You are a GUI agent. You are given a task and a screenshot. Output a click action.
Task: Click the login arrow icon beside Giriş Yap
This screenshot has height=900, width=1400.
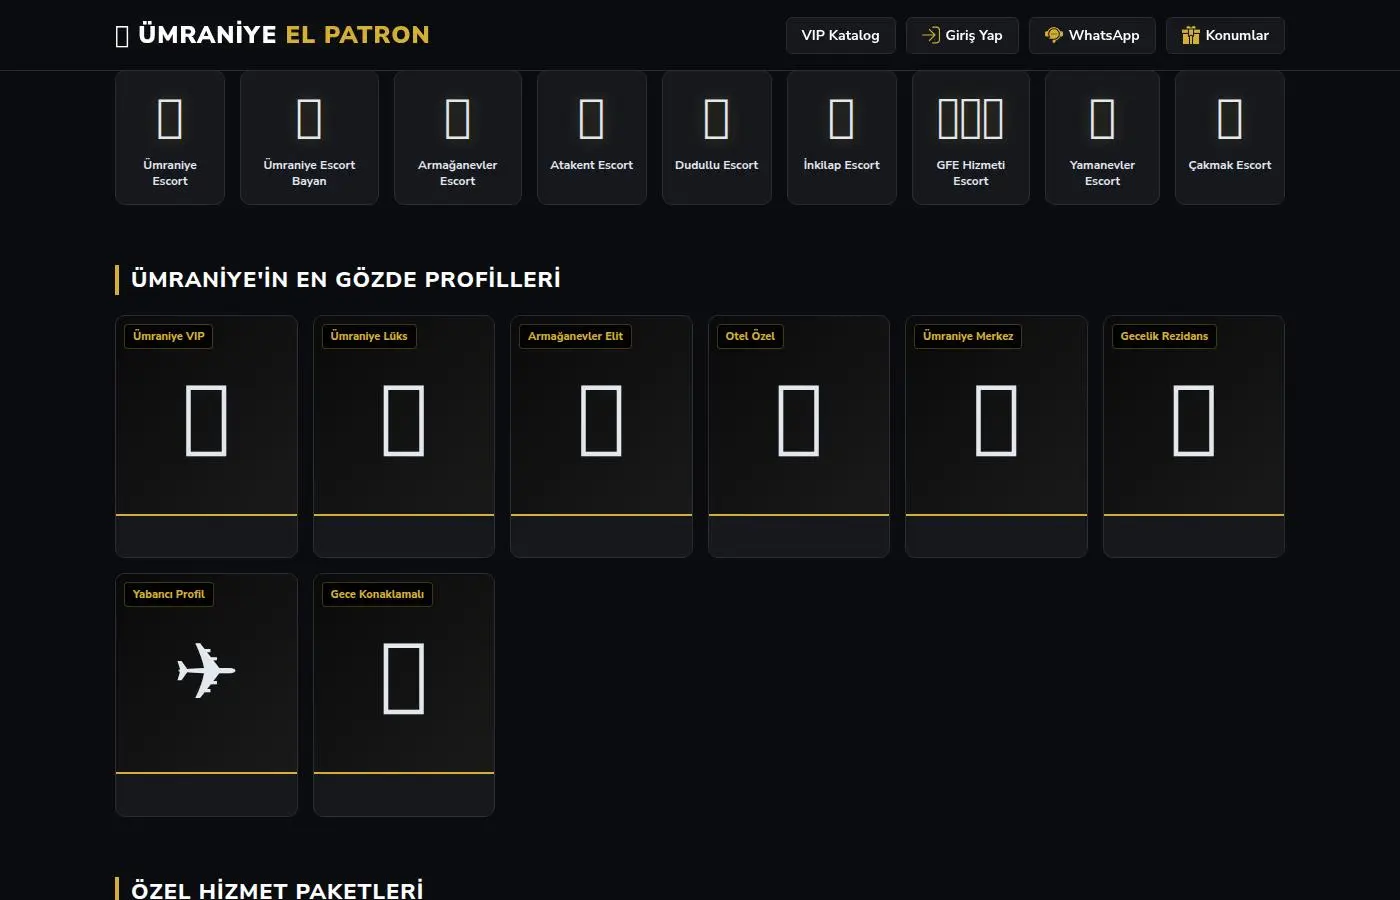930,35
